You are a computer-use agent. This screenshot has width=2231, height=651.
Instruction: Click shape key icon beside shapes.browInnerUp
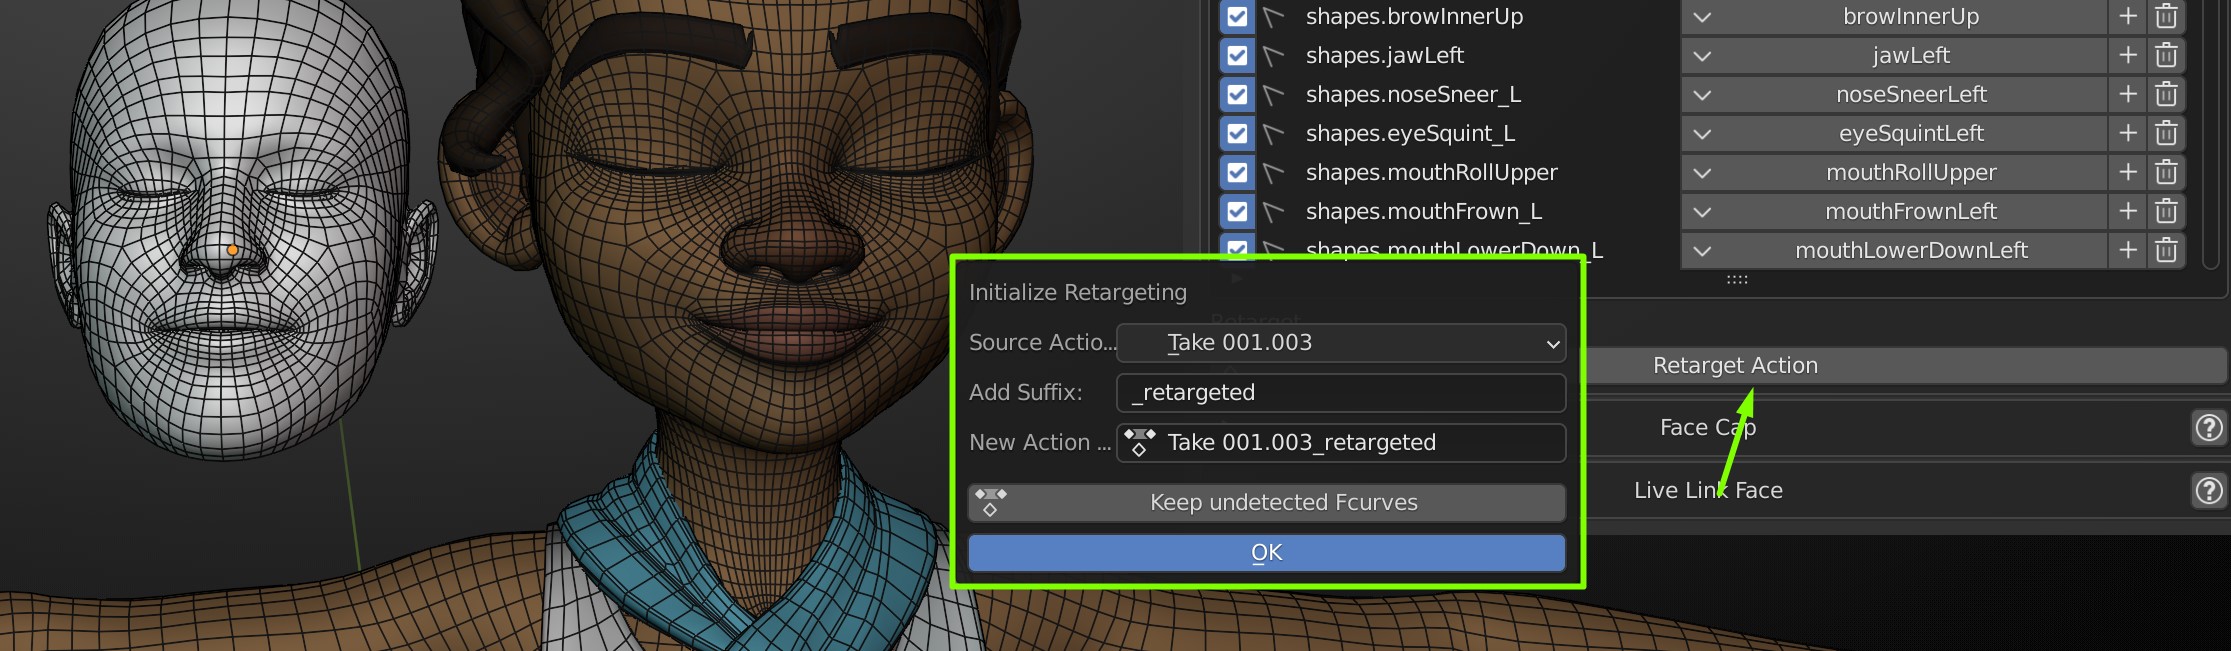(x=1273, y=16)
